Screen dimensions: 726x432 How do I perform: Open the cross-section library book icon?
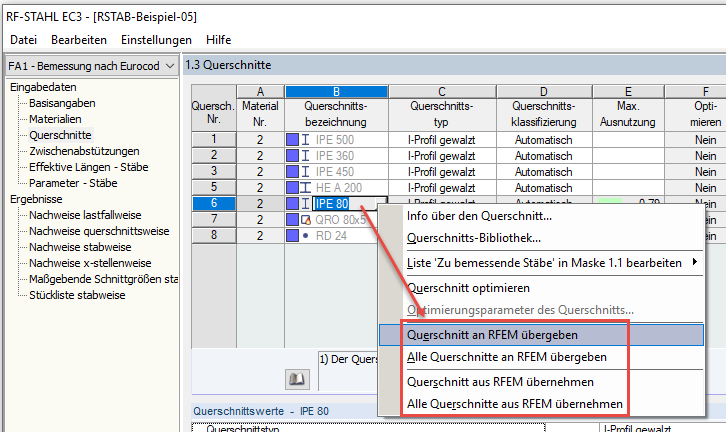(297, 380)
